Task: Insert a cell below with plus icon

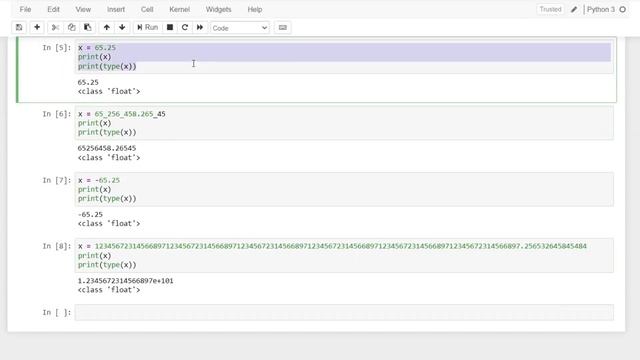Action: (37, 27)
